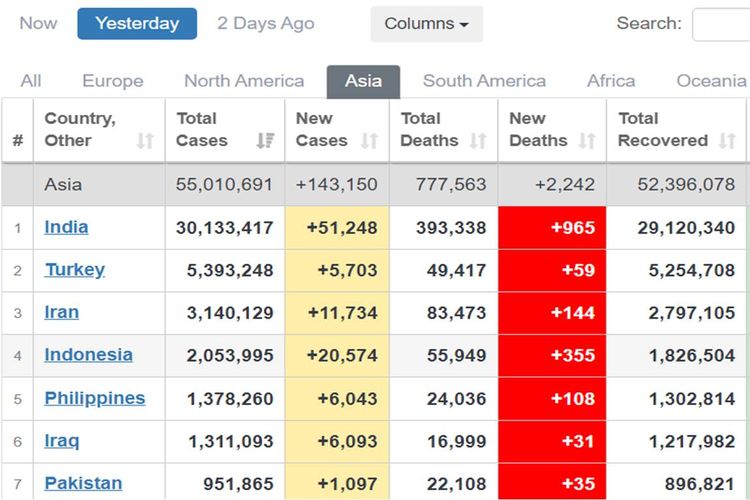Switch to the Oceania tab

[711, 81]
